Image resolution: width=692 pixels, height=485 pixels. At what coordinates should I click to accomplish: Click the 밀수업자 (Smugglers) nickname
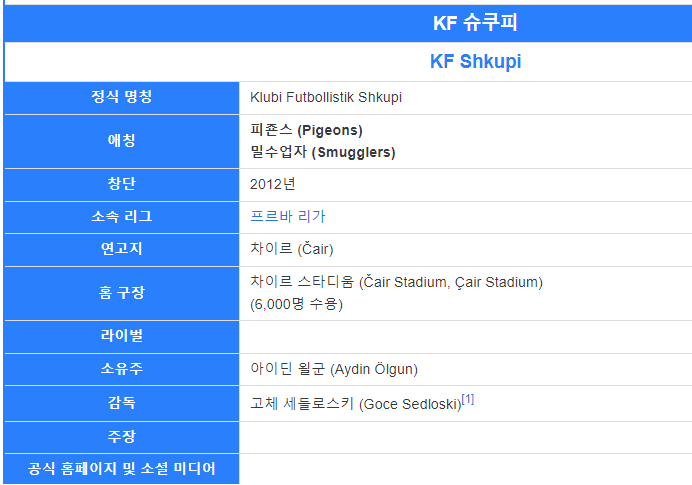[x=323, y=152]
